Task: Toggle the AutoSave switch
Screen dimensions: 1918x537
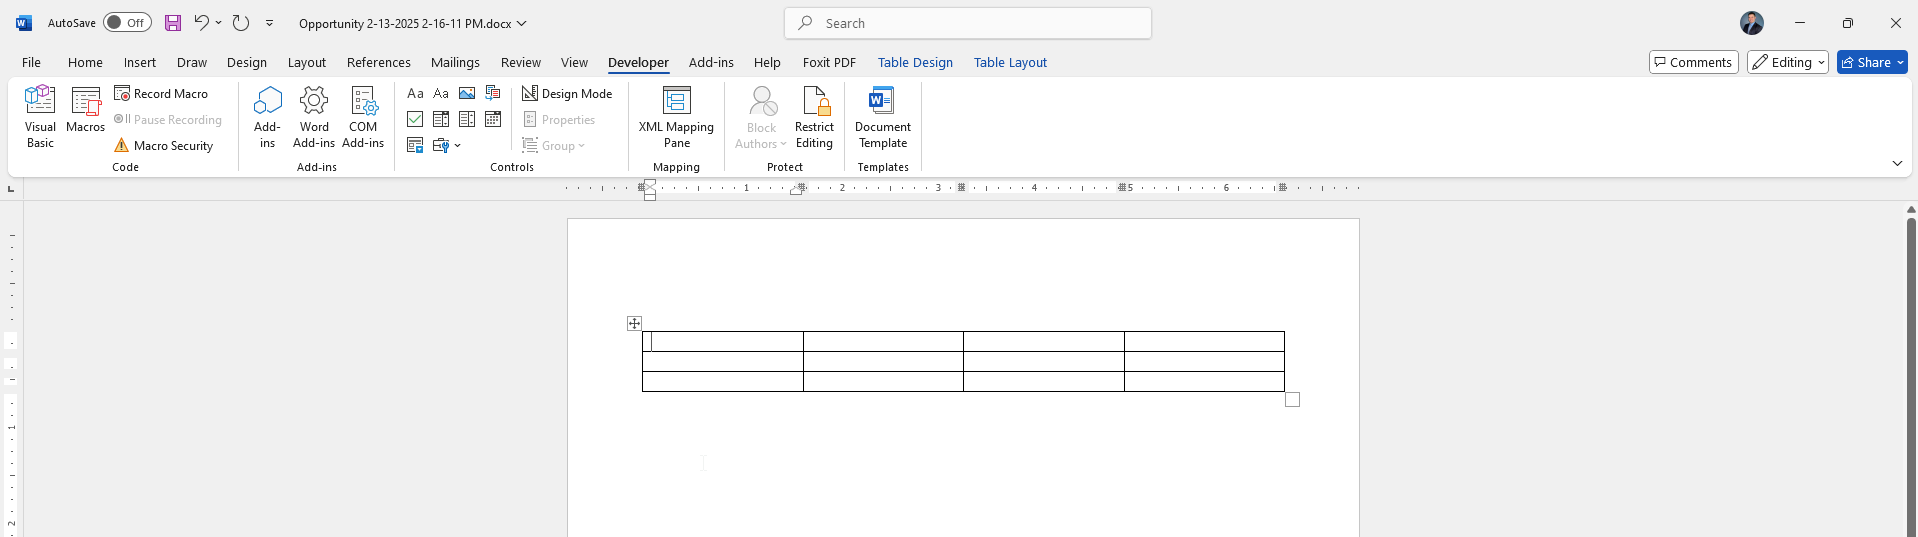Action: point(127,23)
